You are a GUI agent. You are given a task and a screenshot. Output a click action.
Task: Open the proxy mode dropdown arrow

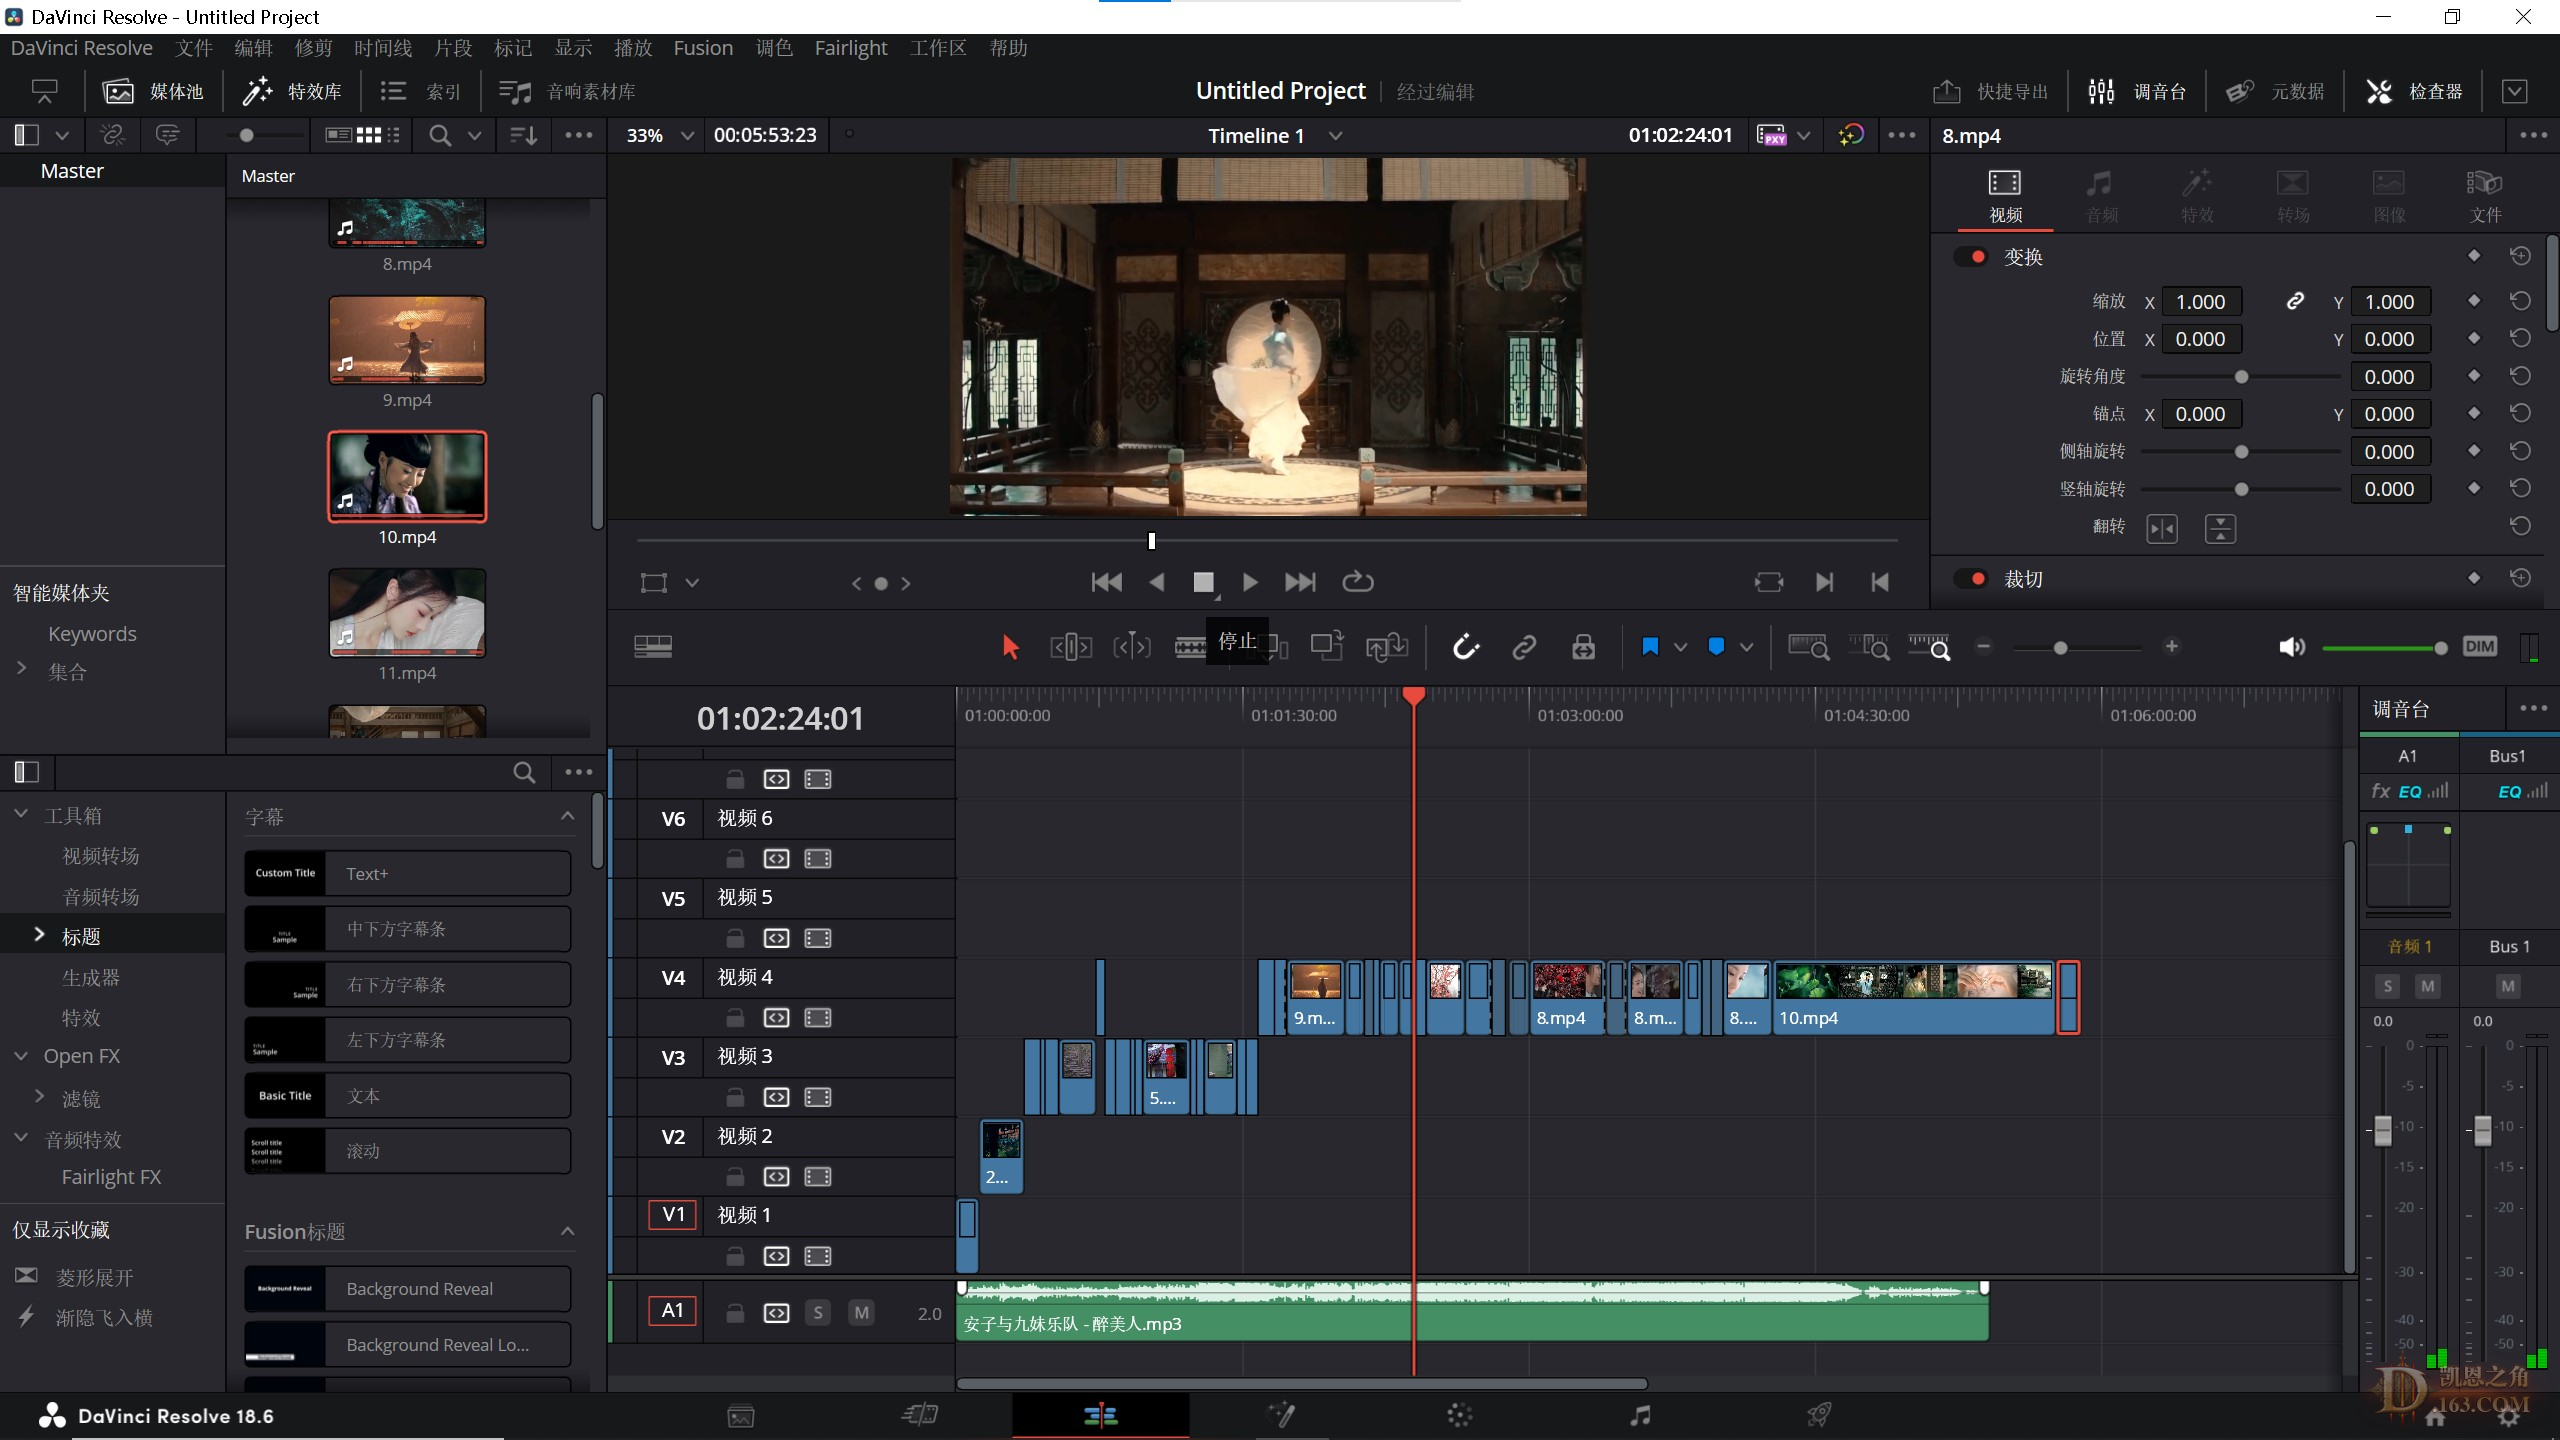tap(1803, 135)
